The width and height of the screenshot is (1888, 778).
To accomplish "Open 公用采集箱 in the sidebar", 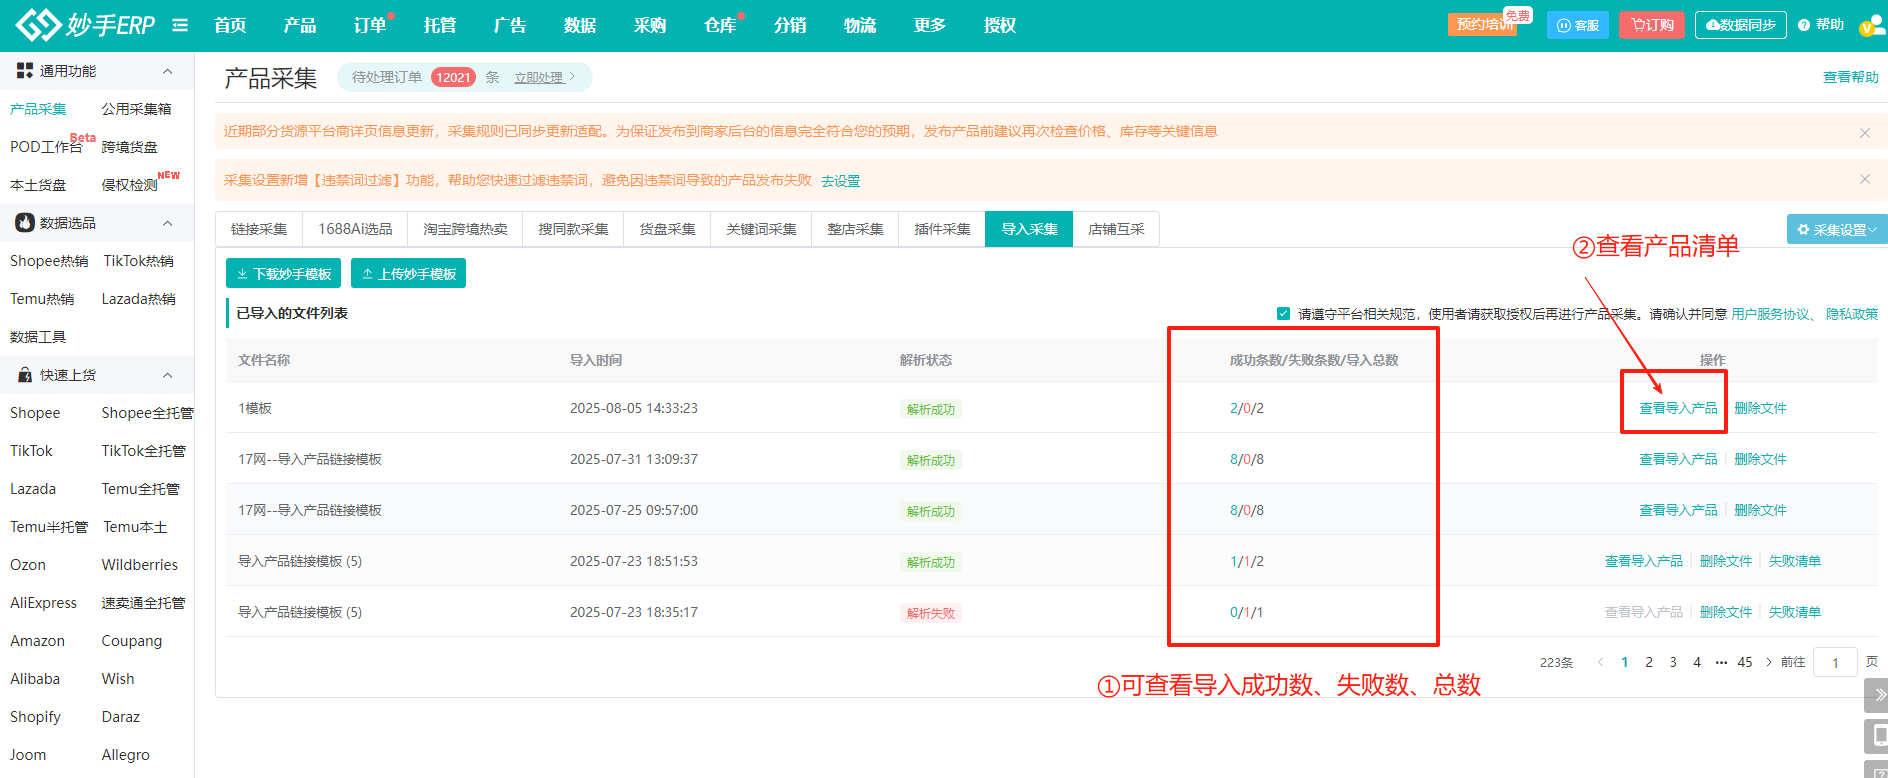I will [137, 109].
